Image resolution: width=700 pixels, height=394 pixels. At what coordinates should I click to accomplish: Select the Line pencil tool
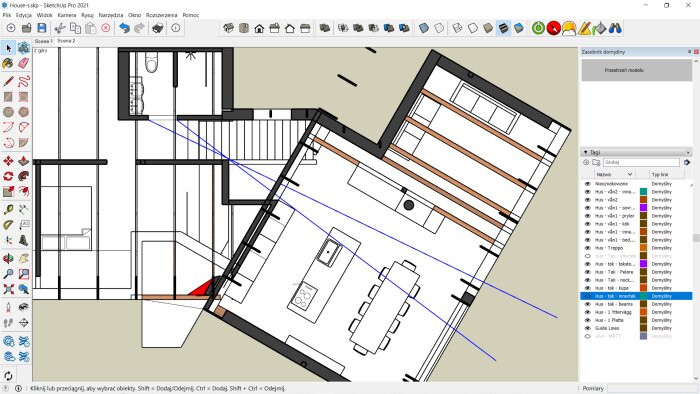[x=8, y=81]
